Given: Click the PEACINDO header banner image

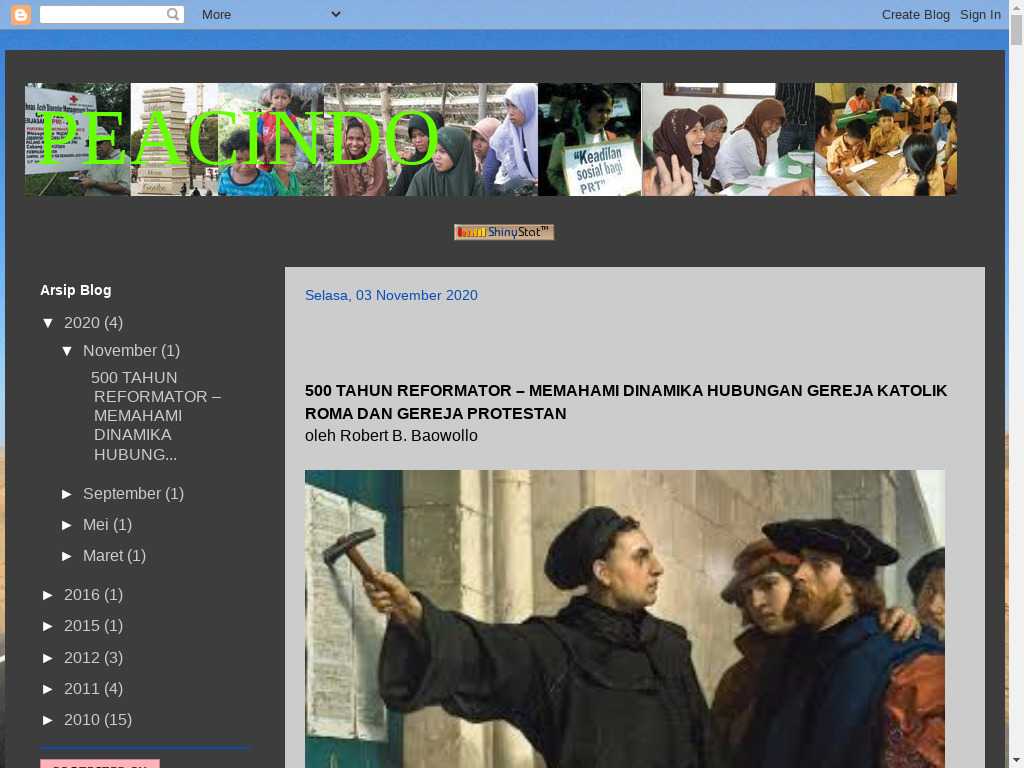Looking at the screenshot, I should 491,139.
